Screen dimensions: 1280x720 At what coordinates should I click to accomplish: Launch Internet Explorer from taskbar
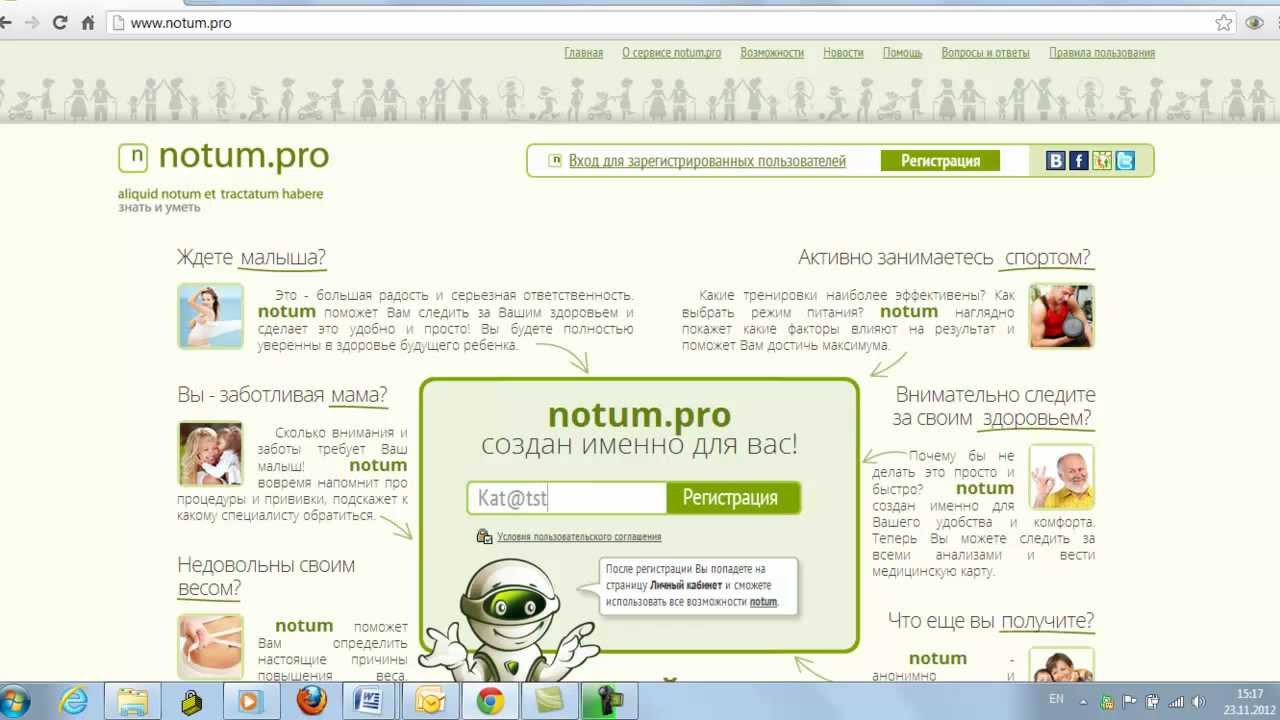[x=76, y=702]
